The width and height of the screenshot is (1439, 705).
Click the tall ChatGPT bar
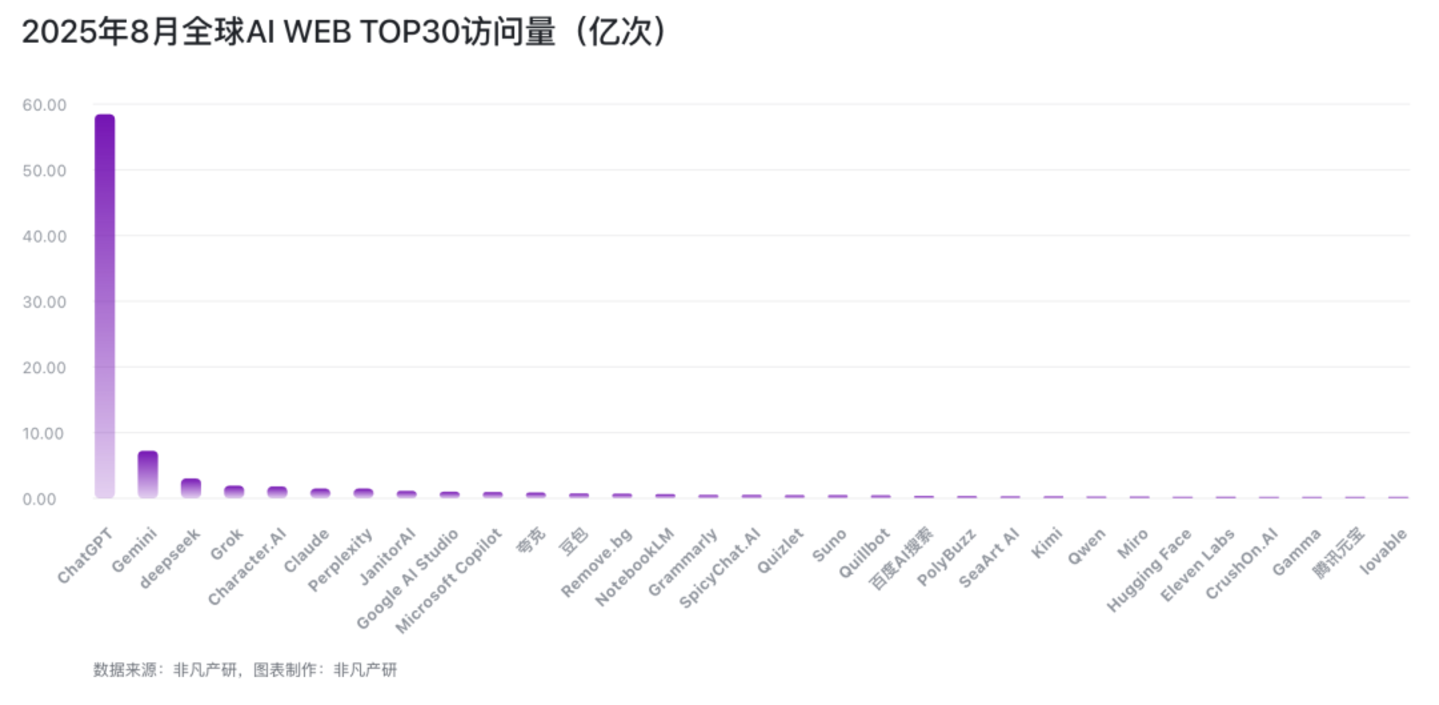point(104,305)
